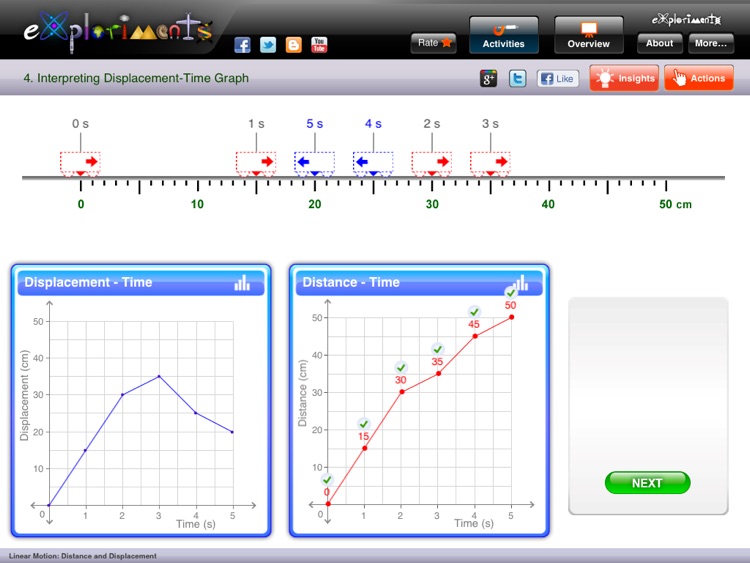
Task: Click the checkmark above the value 35
Action: tap(437, 349)
